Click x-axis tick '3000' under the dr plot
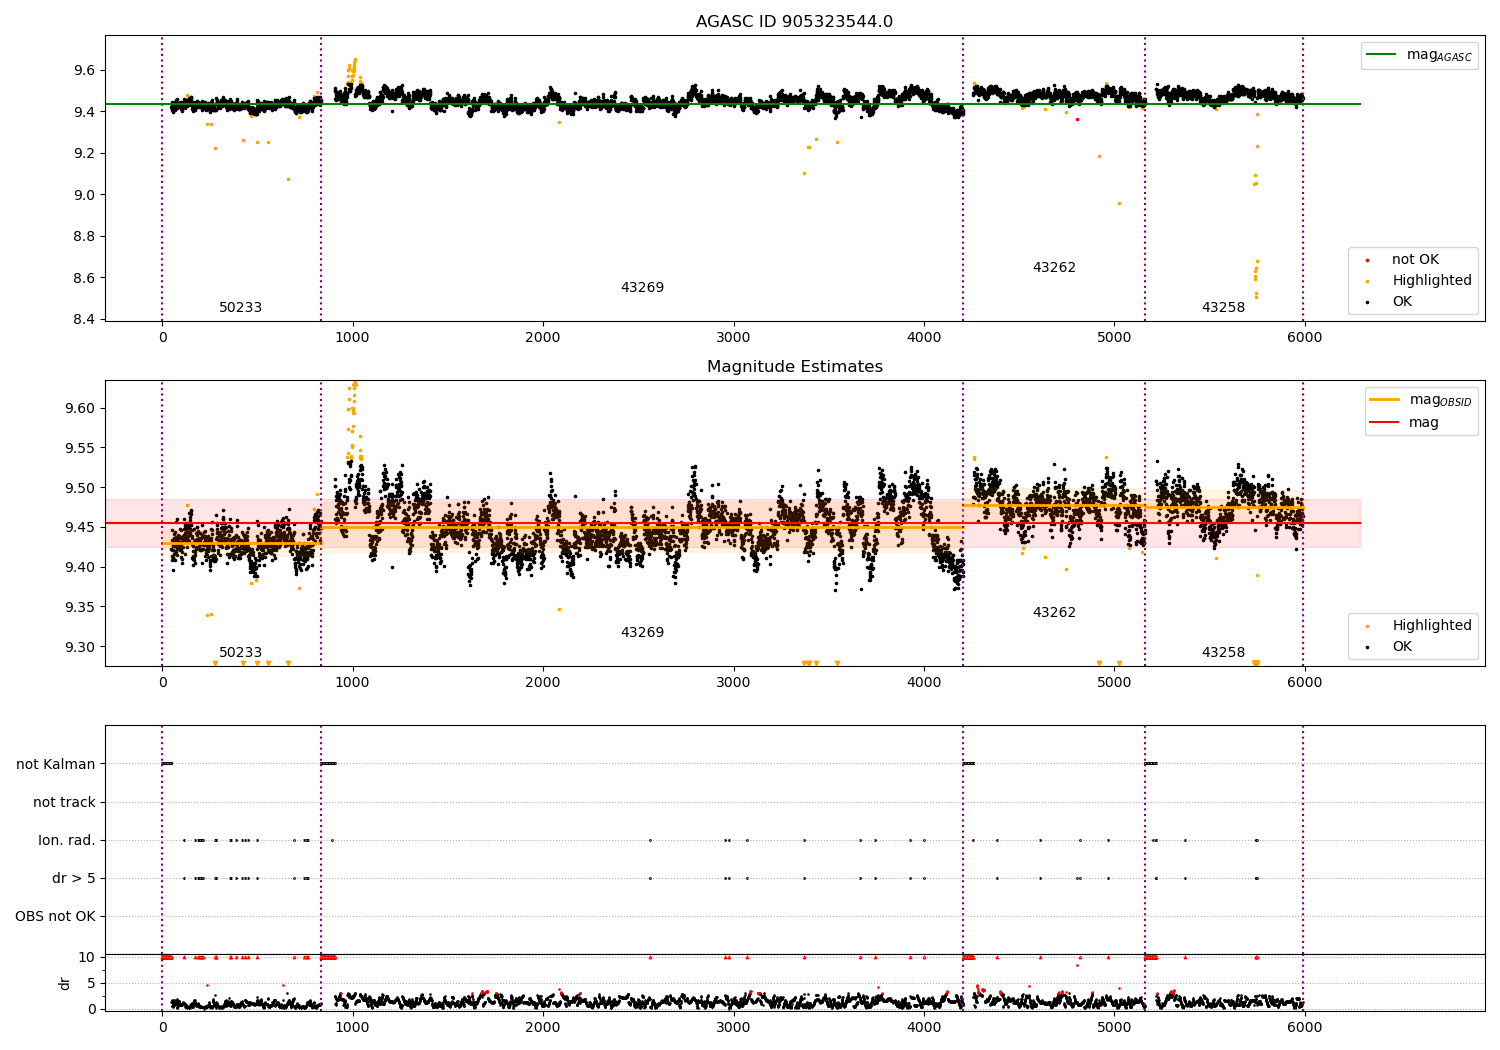 (x=733, y=1027)
